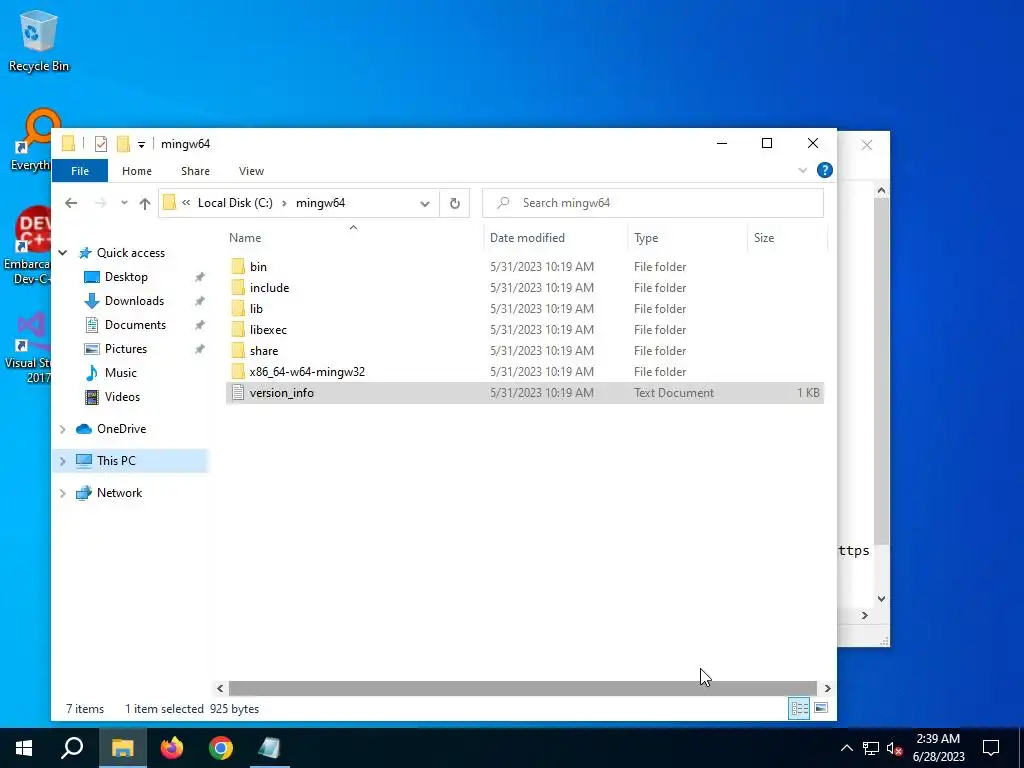The image size is (1024, 768).
Task: Select Documents in Quick access
Action: tap(135, 325)
